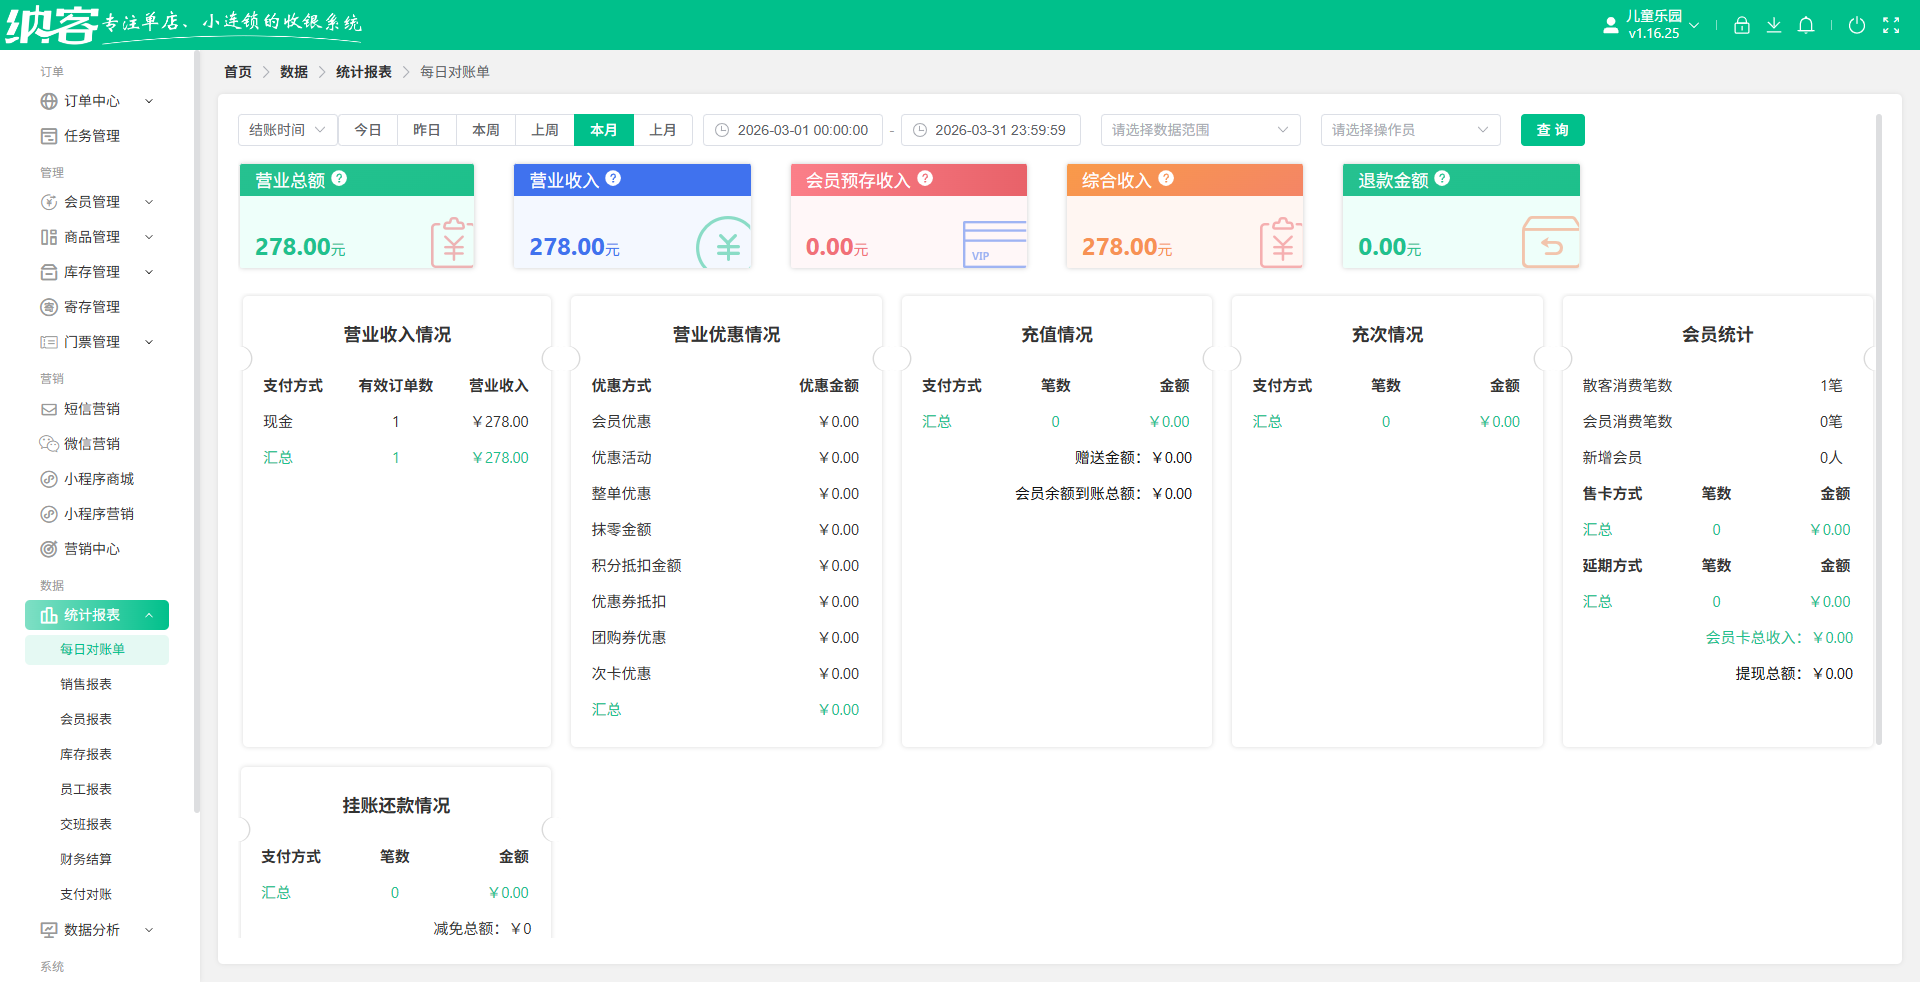The height and width of the screenshot is (982, 1920).
Task: Click the download icon in the top bar
Action: 1774,25
